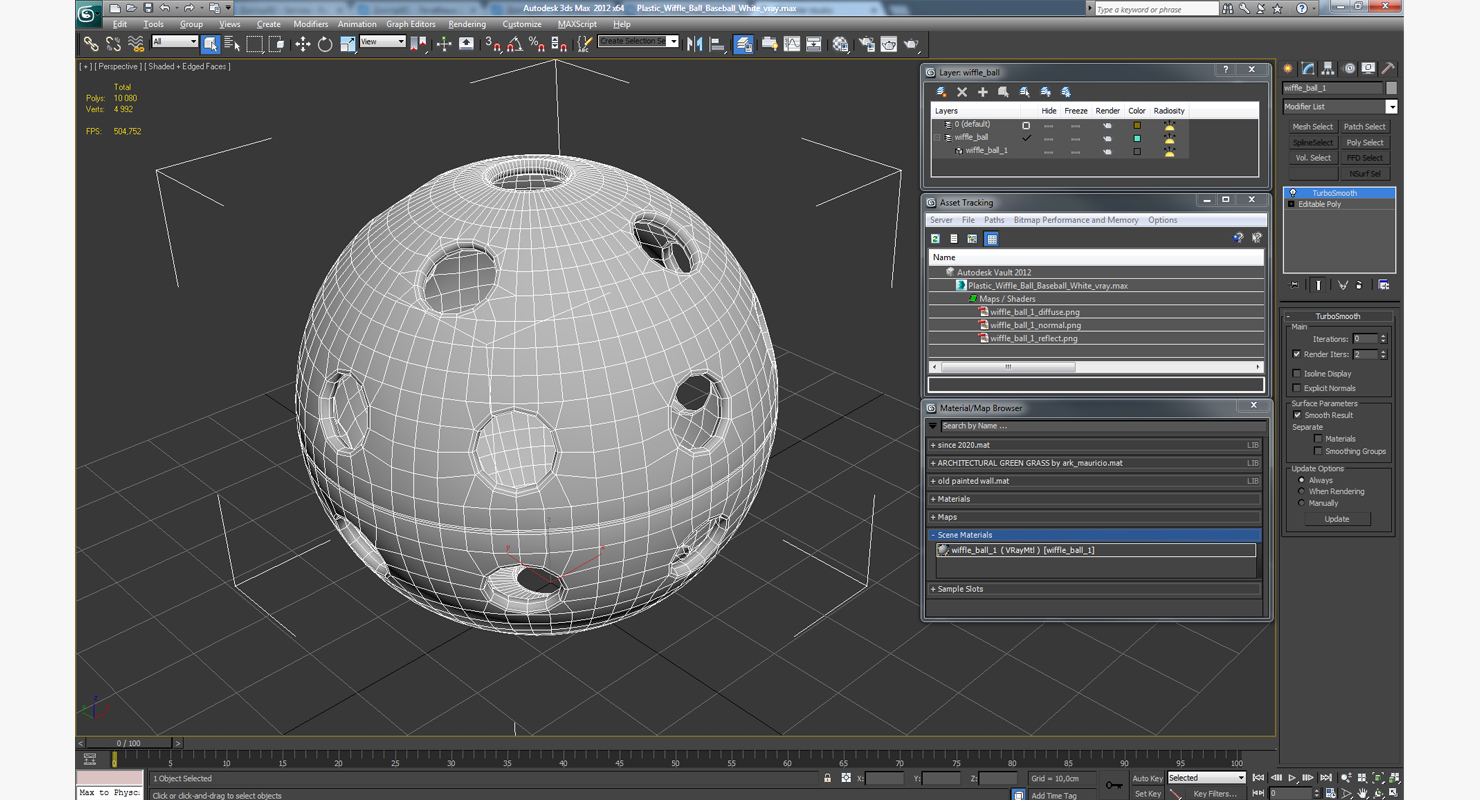
Task: Choose the Select and Scale tool
Action: pyautogui.click(x=347, y=44)
